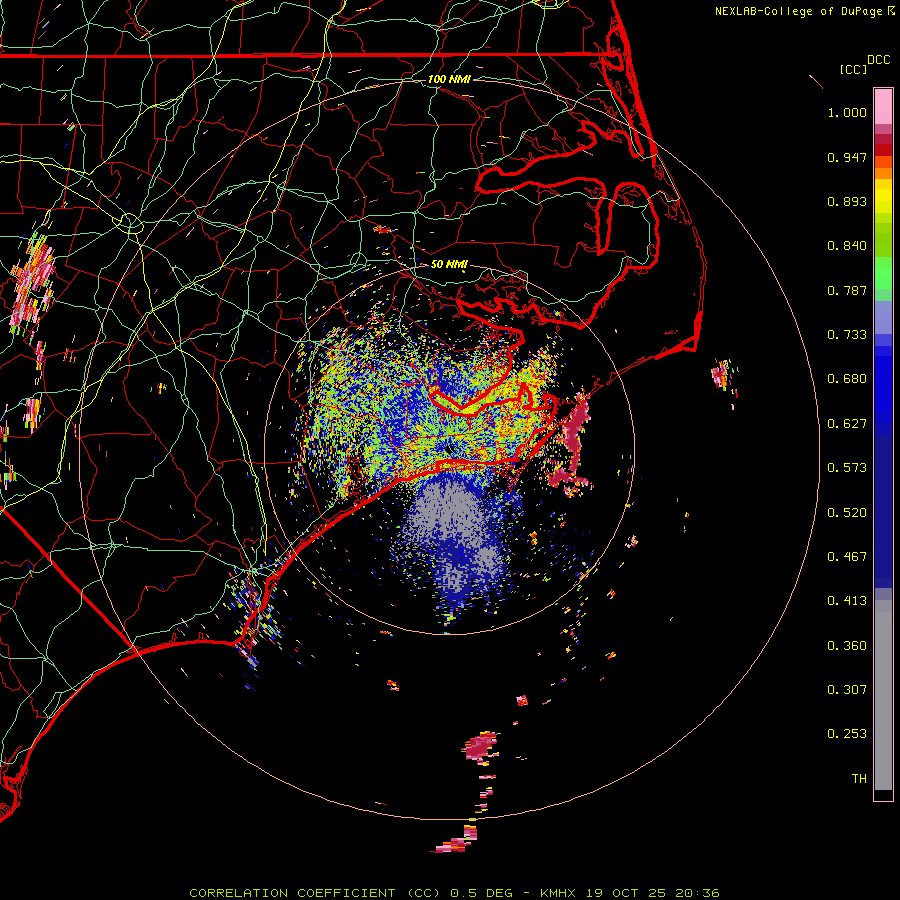
Task: Click the TH threshold label
Action: [x=859, y=779]
